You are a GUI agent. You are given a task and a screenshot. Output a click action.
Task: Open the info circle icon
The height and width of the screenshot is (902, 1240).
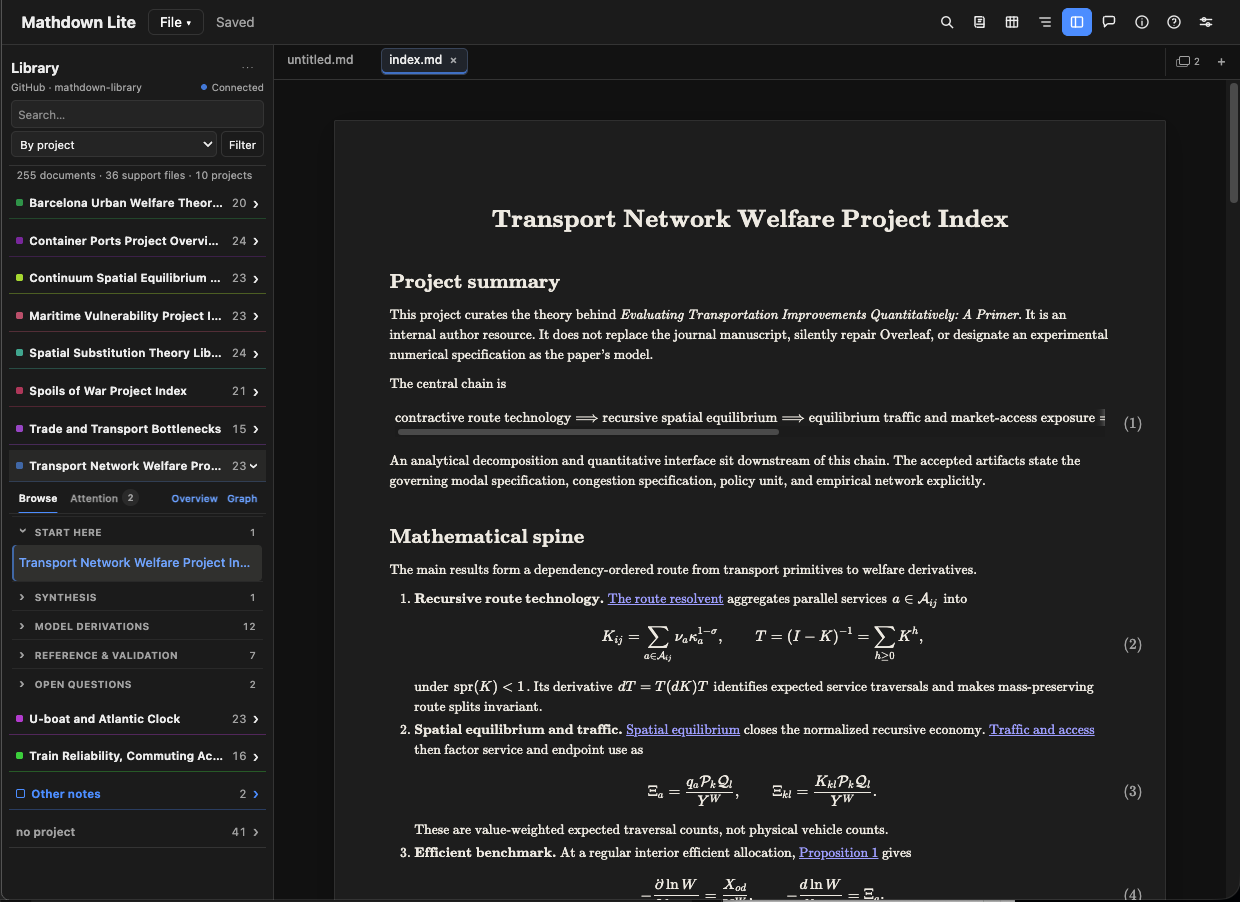coord(1142,22)
